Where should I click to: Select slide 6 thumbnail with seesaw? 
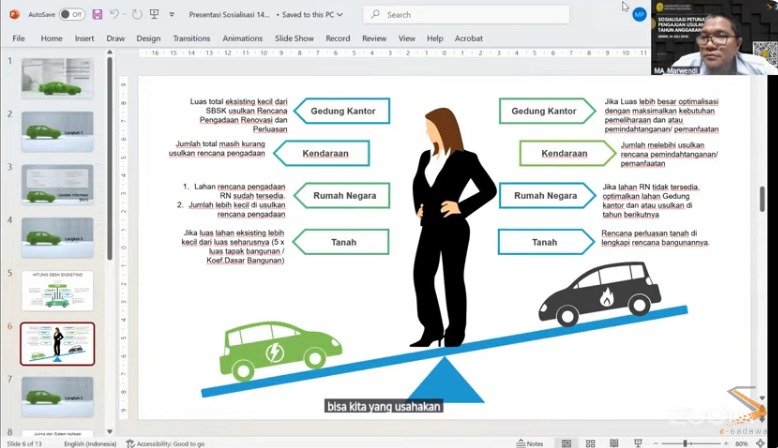tap(57, 344)
